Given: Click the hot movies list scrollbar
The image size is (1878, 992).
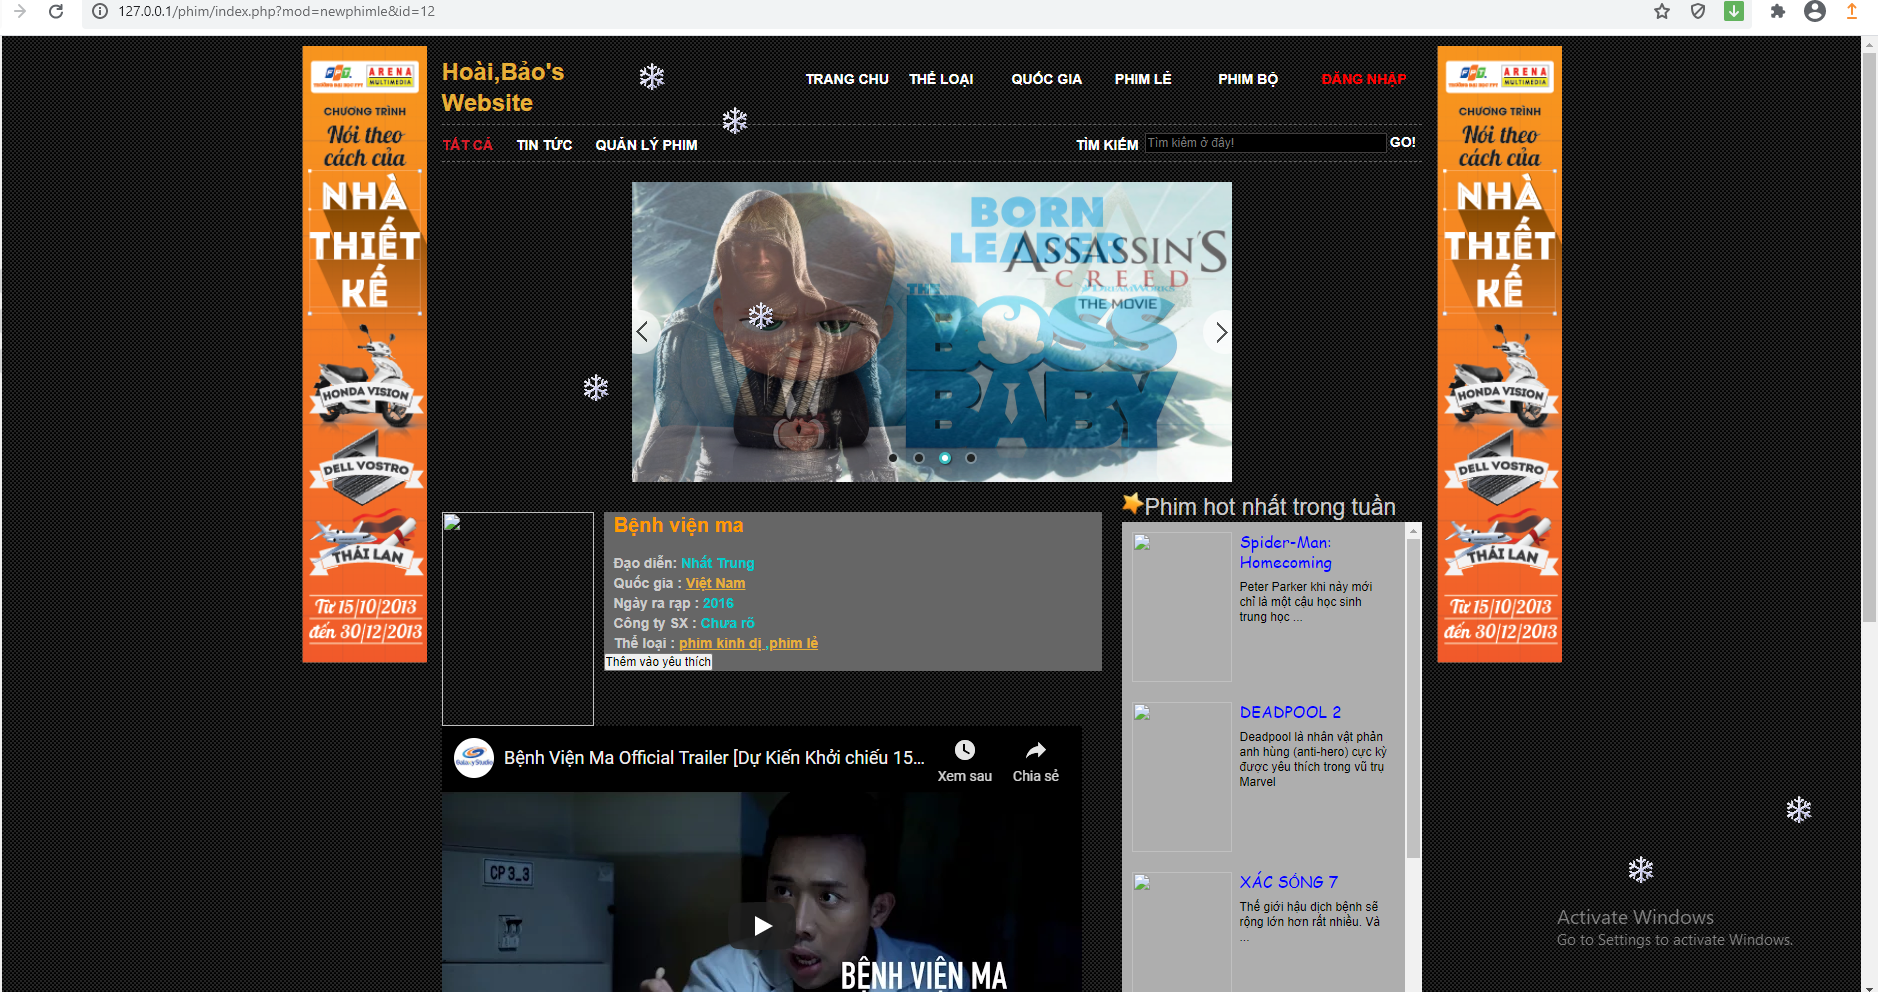Looking at the screenshot, I should click(1413, 698).
